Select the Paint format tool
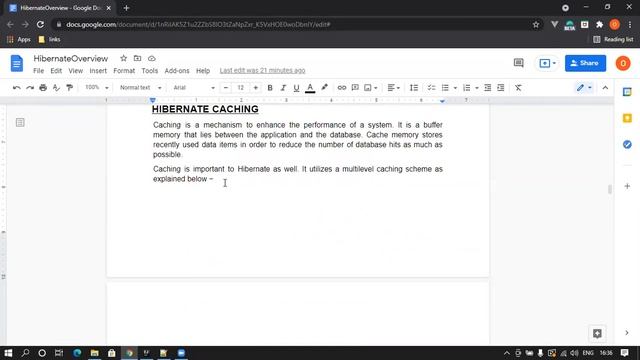The height and width of the screenshot is (360, 640). [69, 88]
